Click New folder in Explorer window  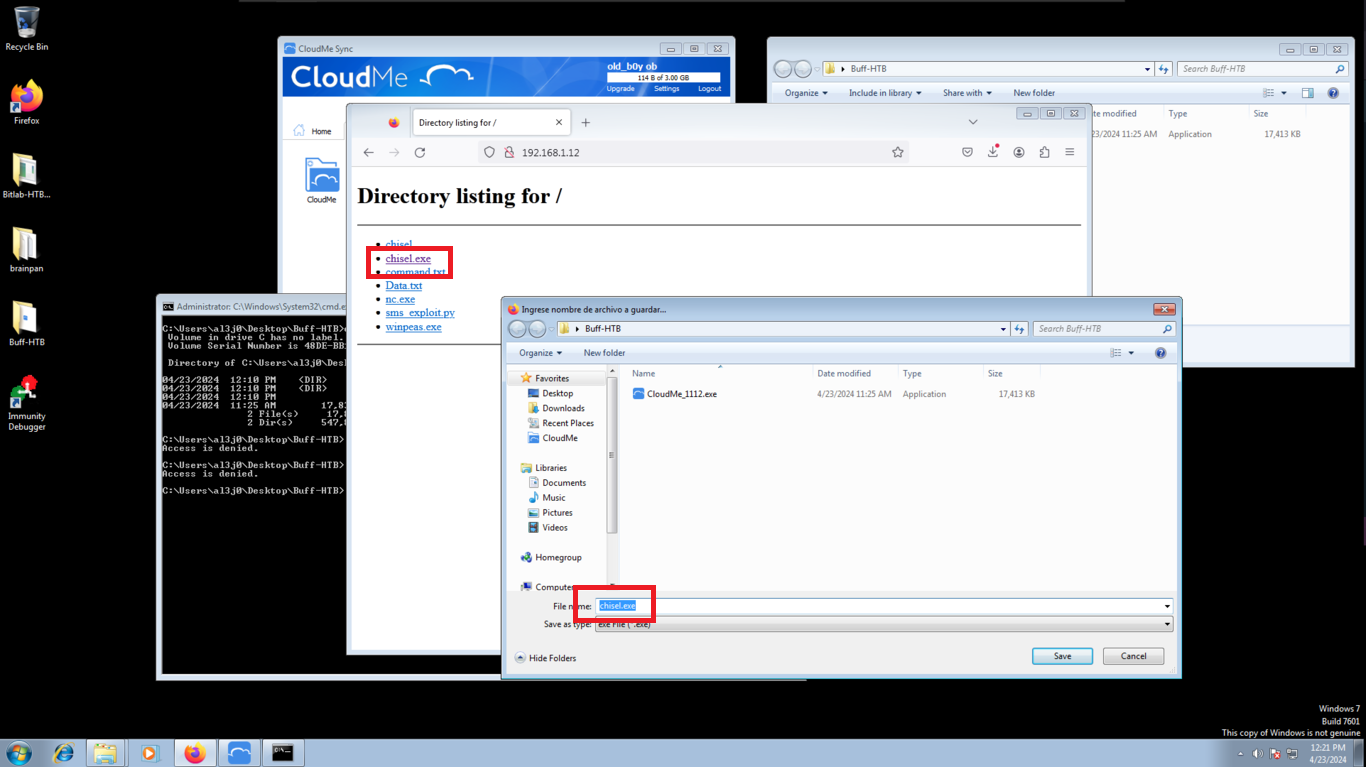click(x=1034, y=93)
